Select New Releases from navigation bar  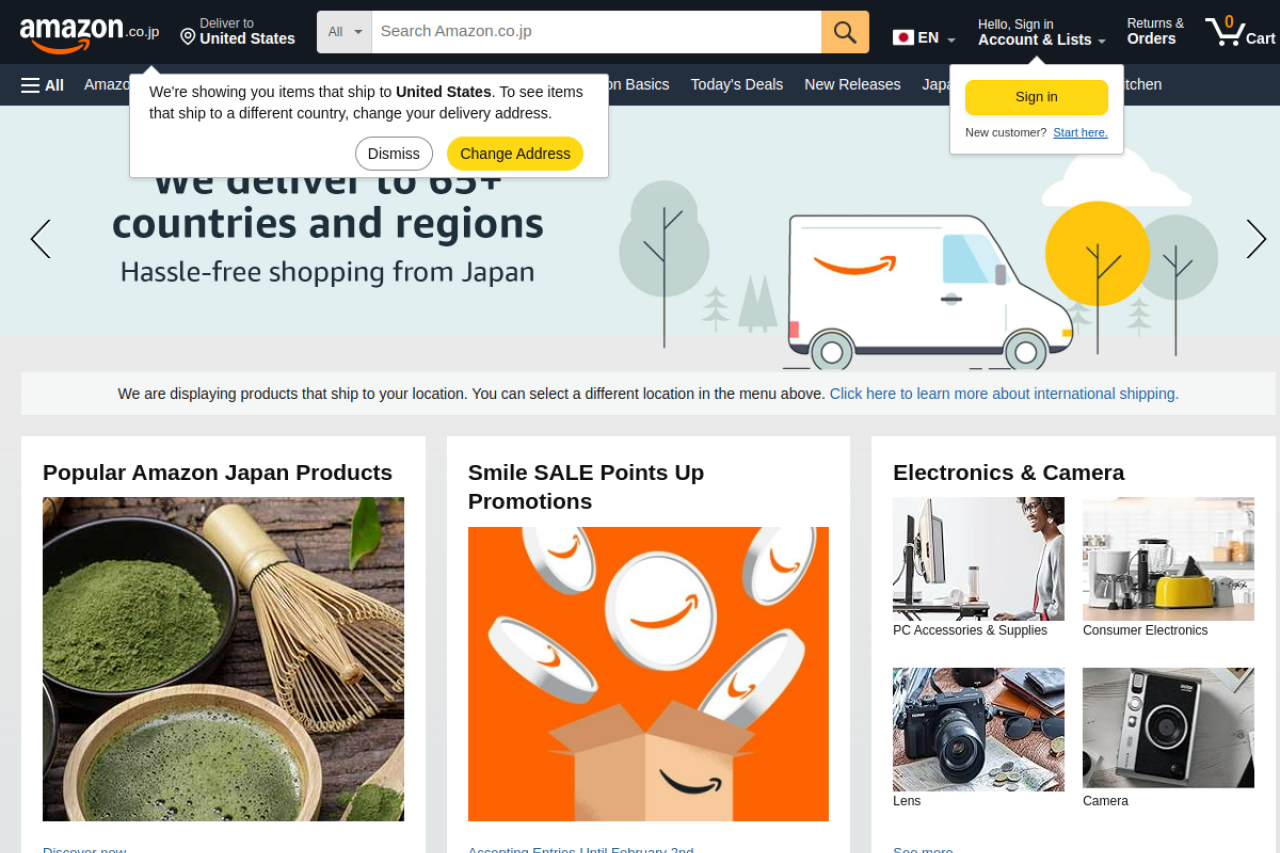[x=852, y=85]
